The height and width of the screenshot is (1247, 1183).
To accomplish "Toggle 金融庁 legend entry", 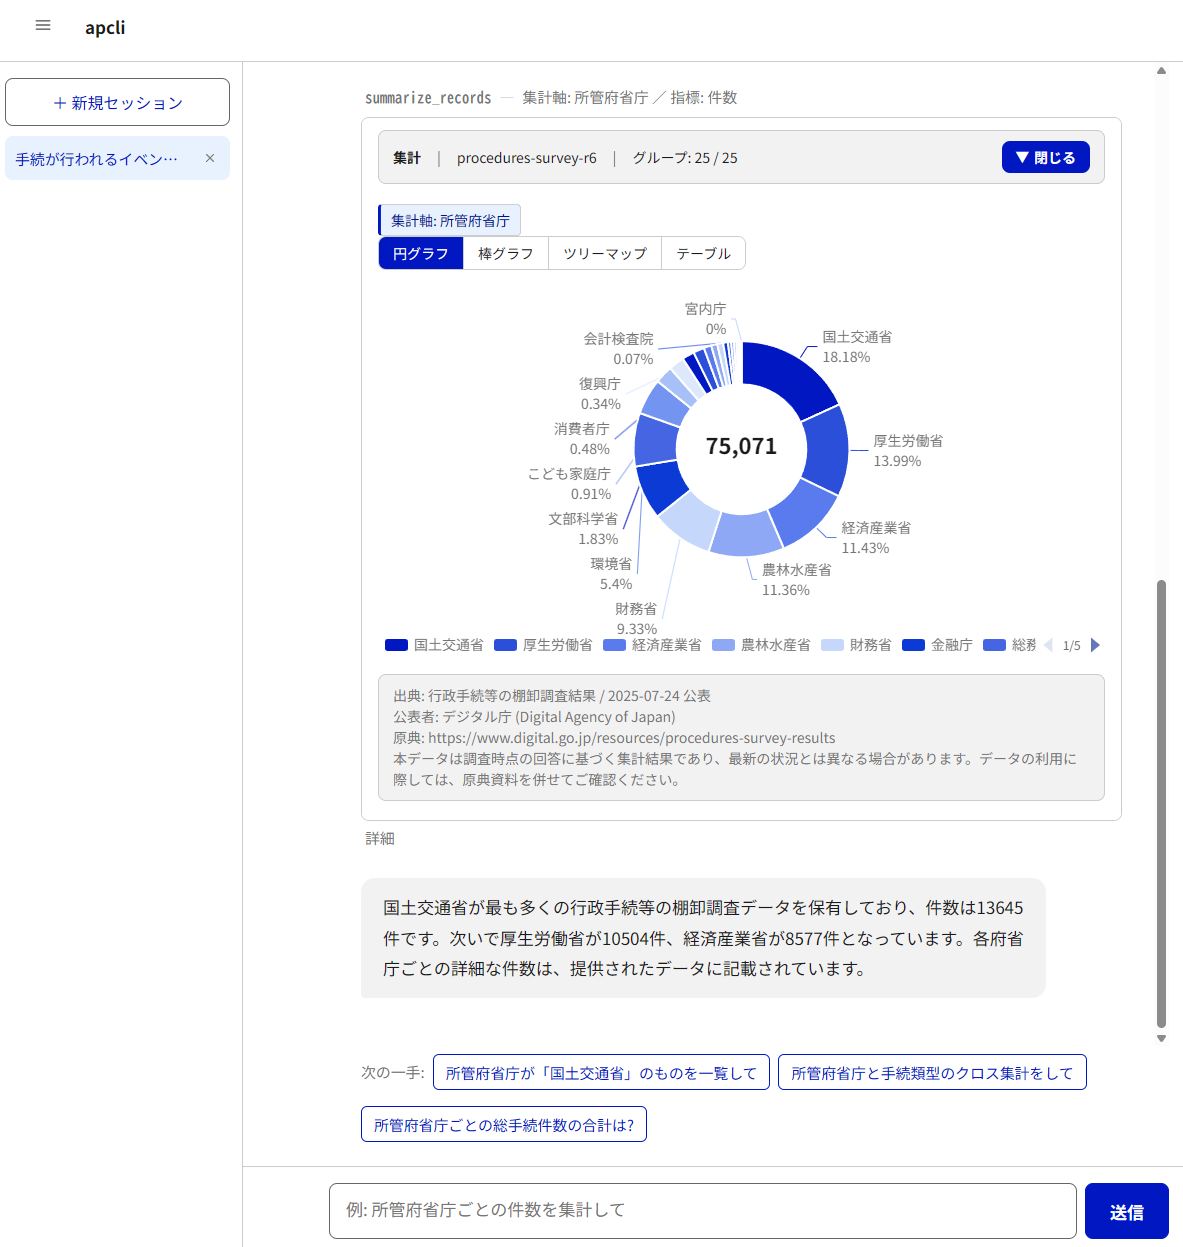I will click(x=937, y=645).
